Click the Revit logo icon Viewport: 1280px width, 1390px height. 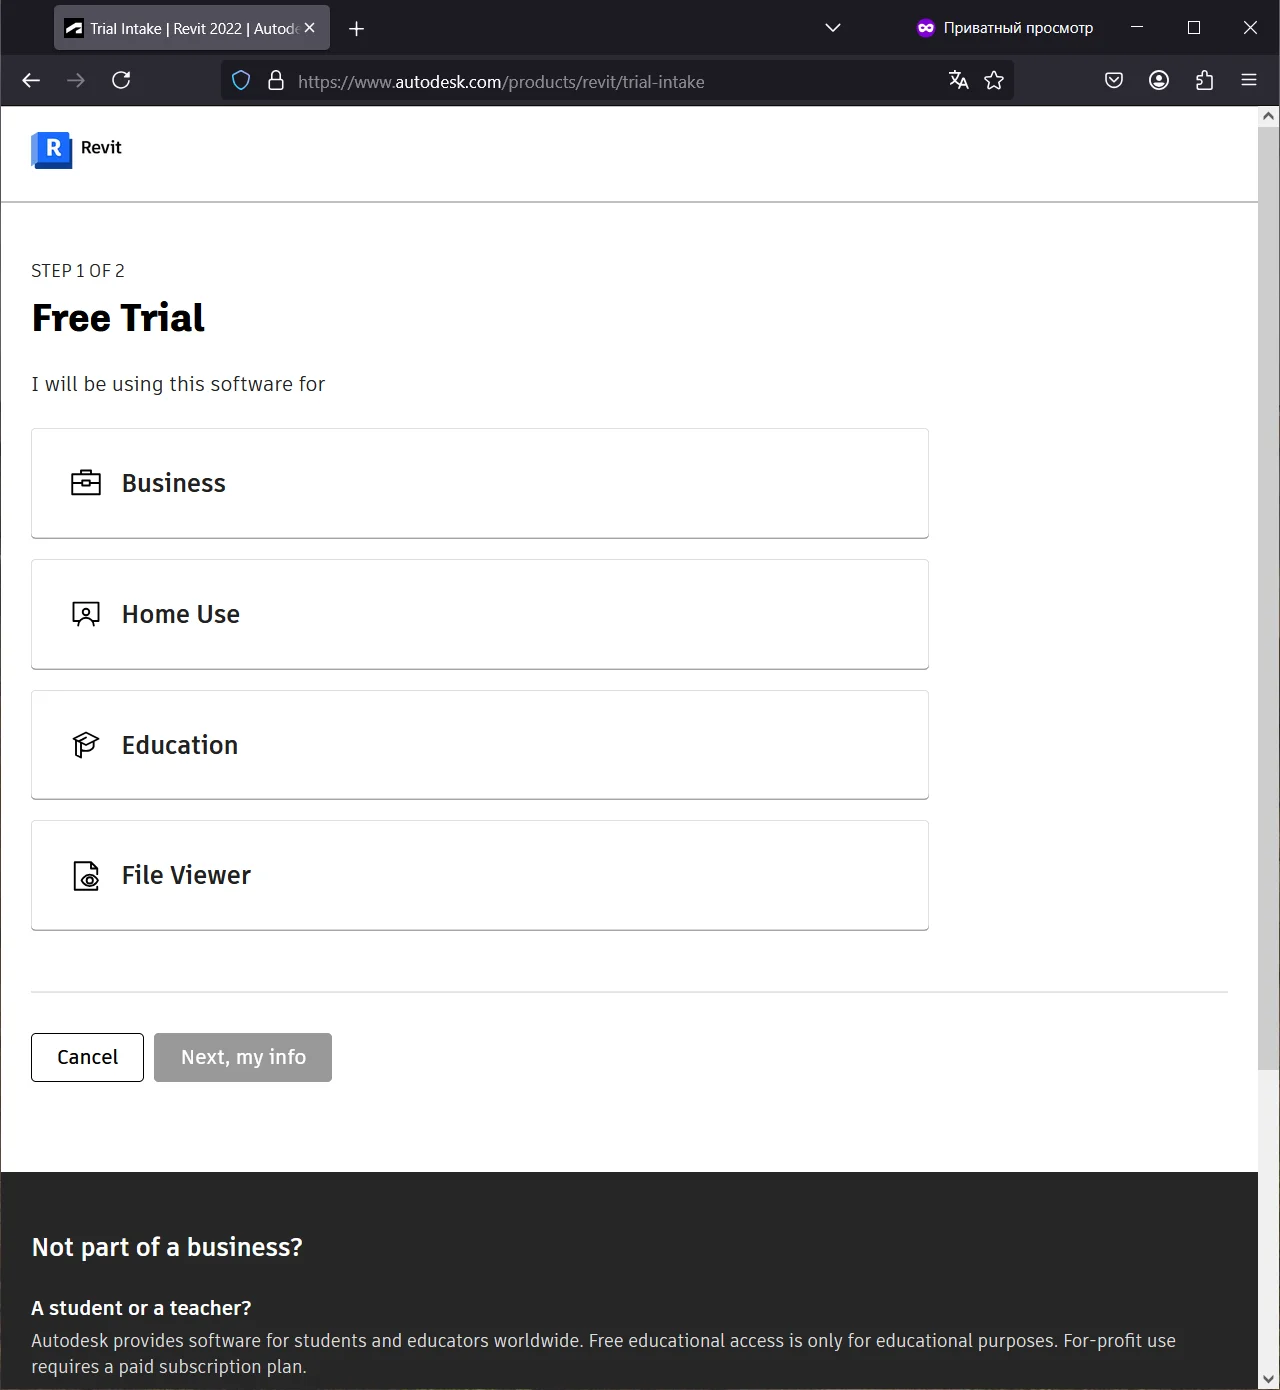pyautogui.click(x=52, y=149)
